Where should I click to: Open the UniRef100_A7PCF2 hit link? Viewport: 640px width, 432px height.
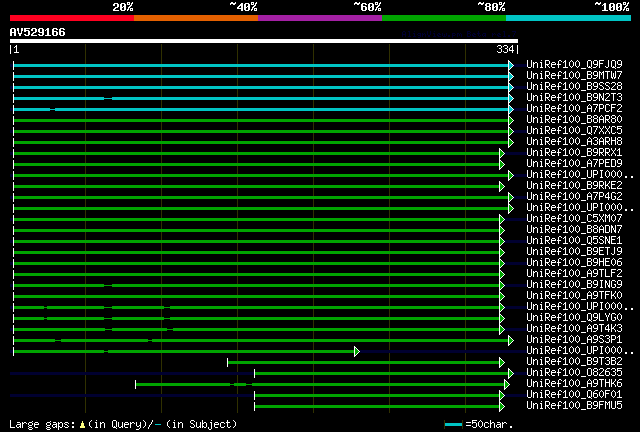tap(574, 109)
